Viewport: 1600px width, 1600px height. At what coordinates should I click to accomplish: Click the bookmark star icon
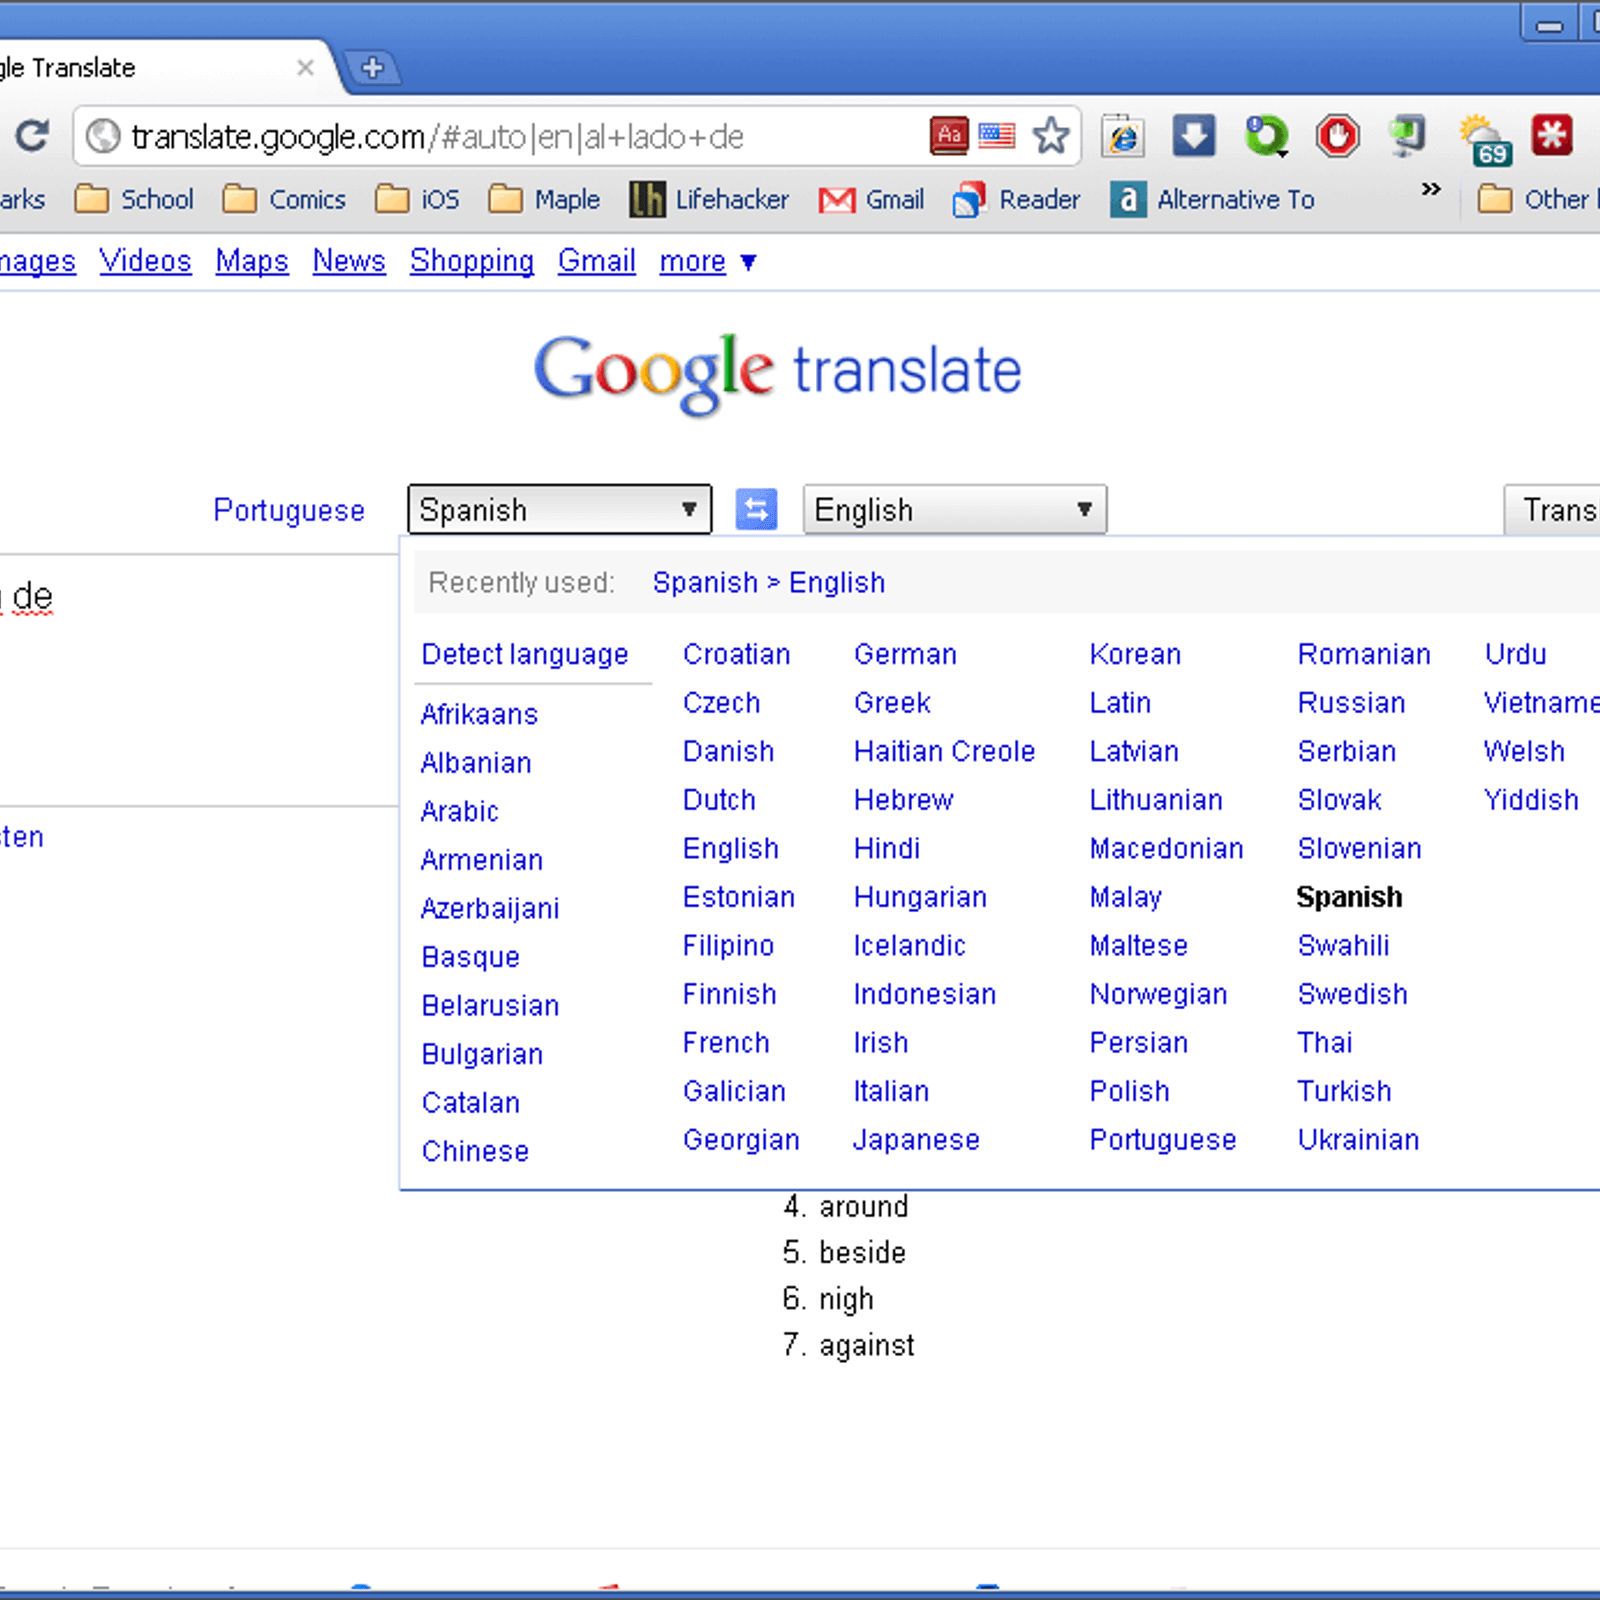point(1051,136)
